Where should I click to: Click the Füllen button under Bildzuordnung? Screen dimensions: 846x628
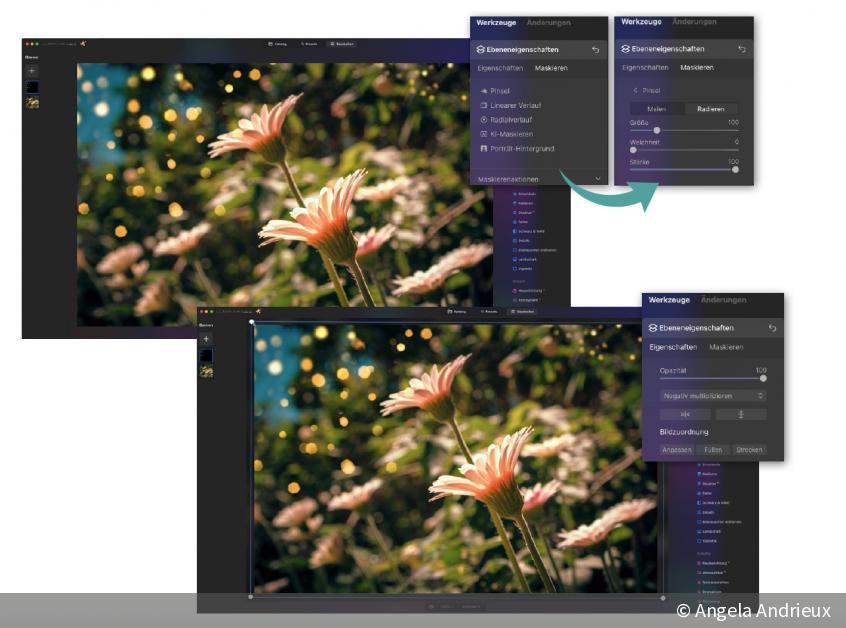click(x=713, y=450)
